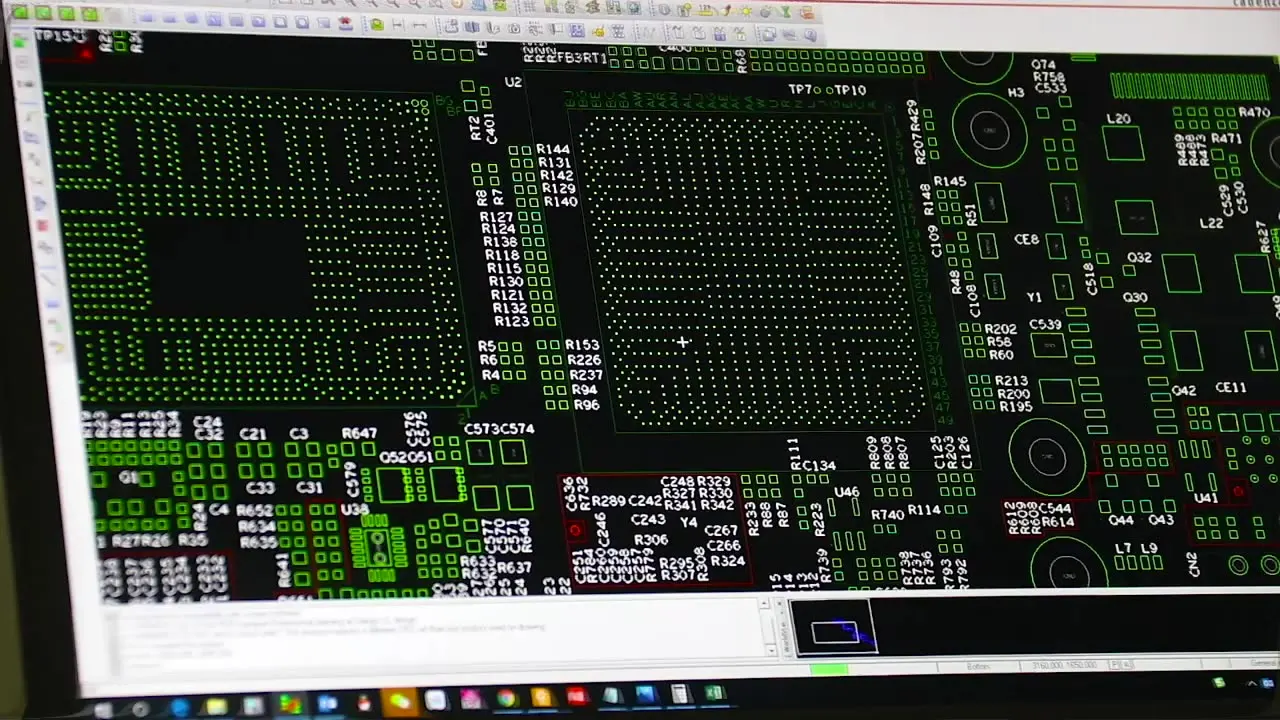Select the C573 capacitor label
The image size is (1280, 720).
coord(482,430)
